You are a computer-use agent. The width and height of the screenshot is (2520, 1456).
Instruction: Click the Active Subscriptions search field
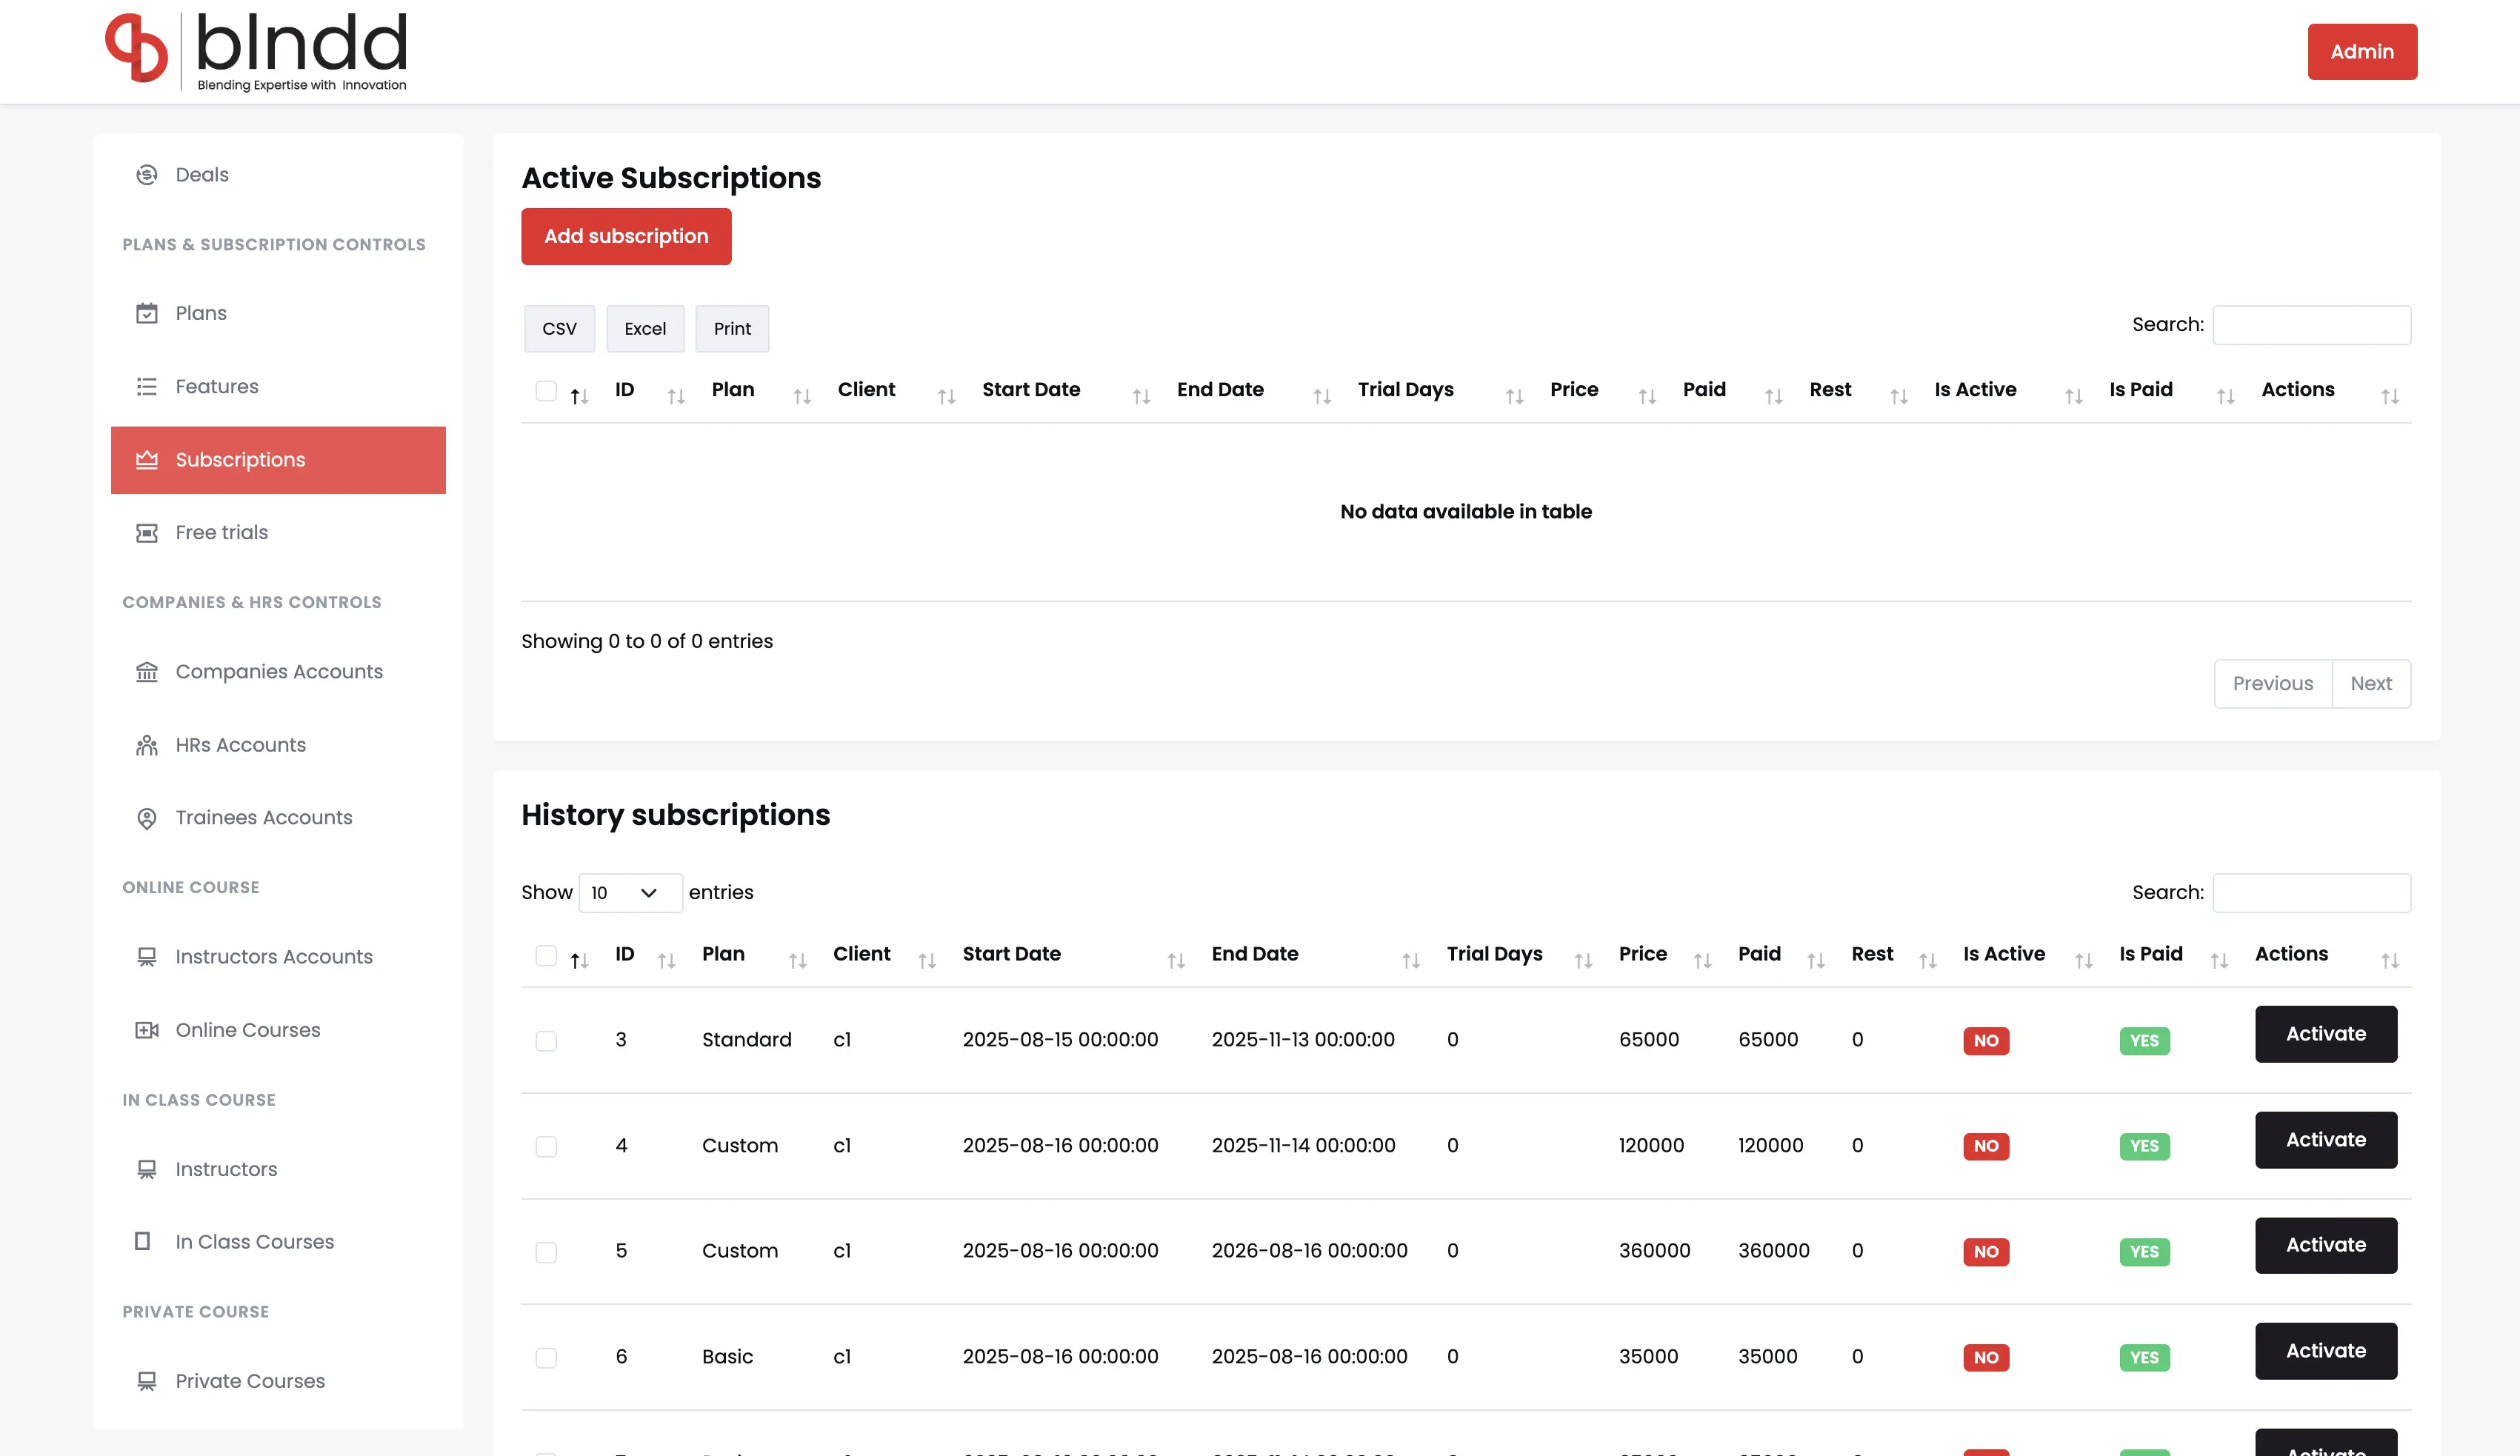[2312, 325]
